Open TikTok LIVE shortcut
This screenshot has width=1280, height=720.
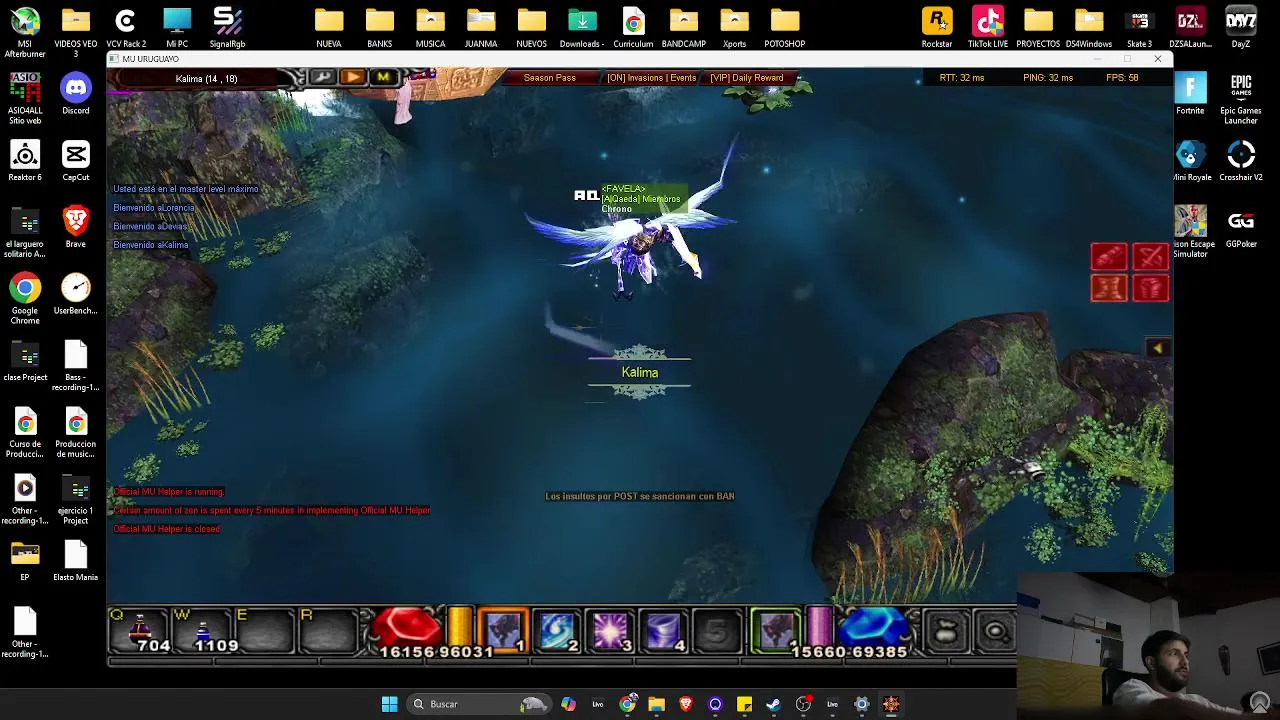click(x=988, y=28)
